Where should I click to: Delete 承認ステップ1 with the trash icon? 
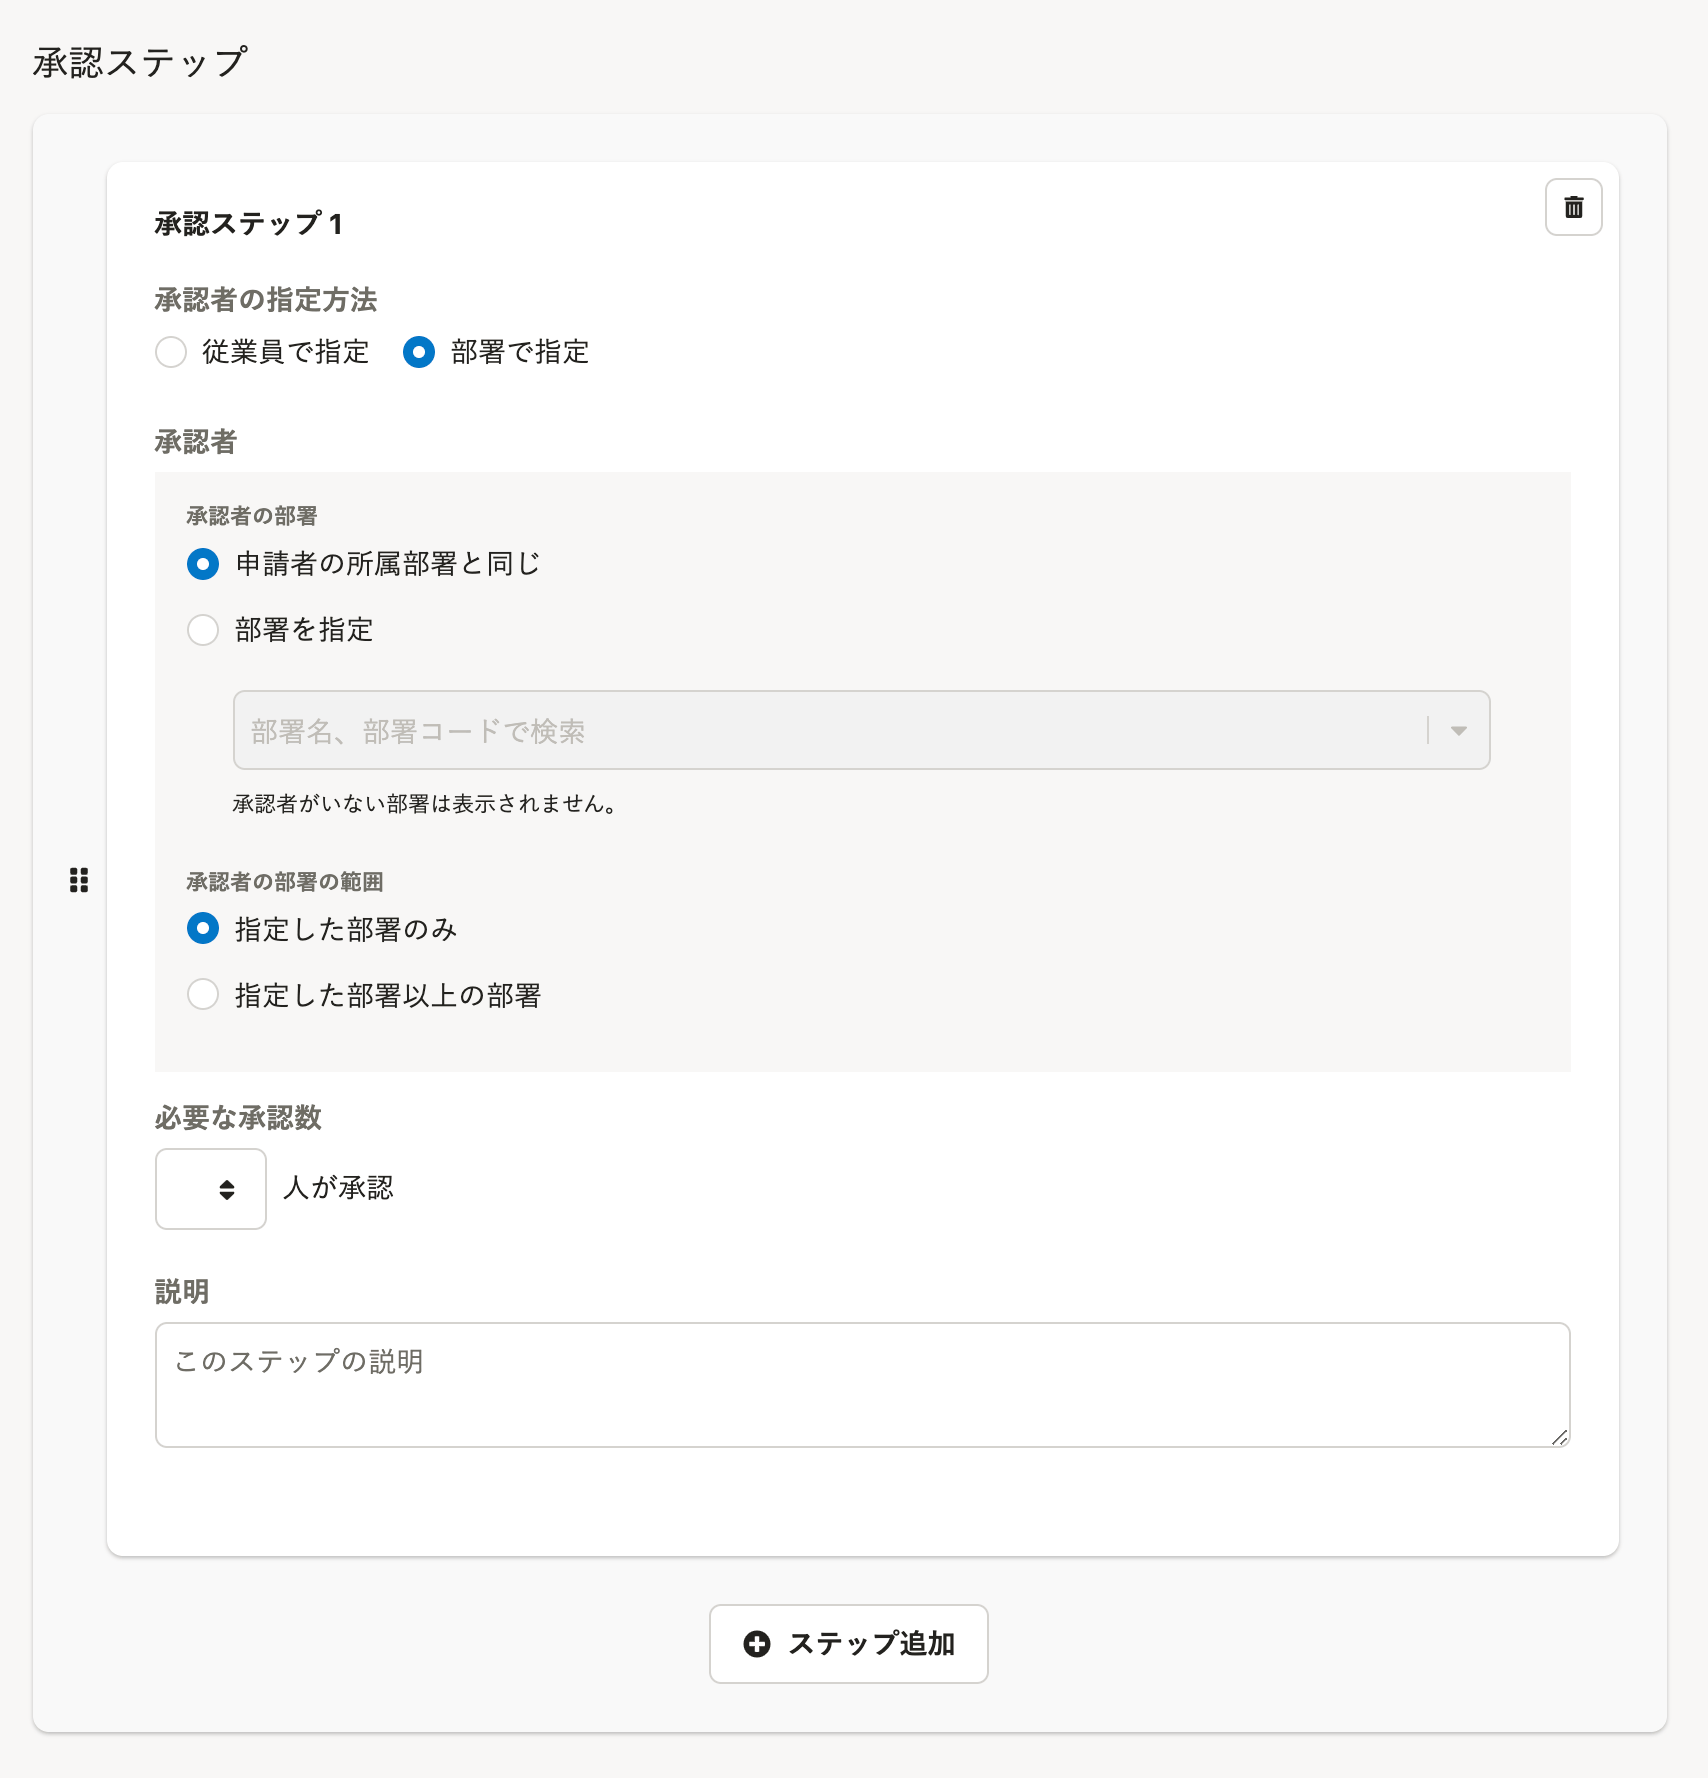point(1573,207)
